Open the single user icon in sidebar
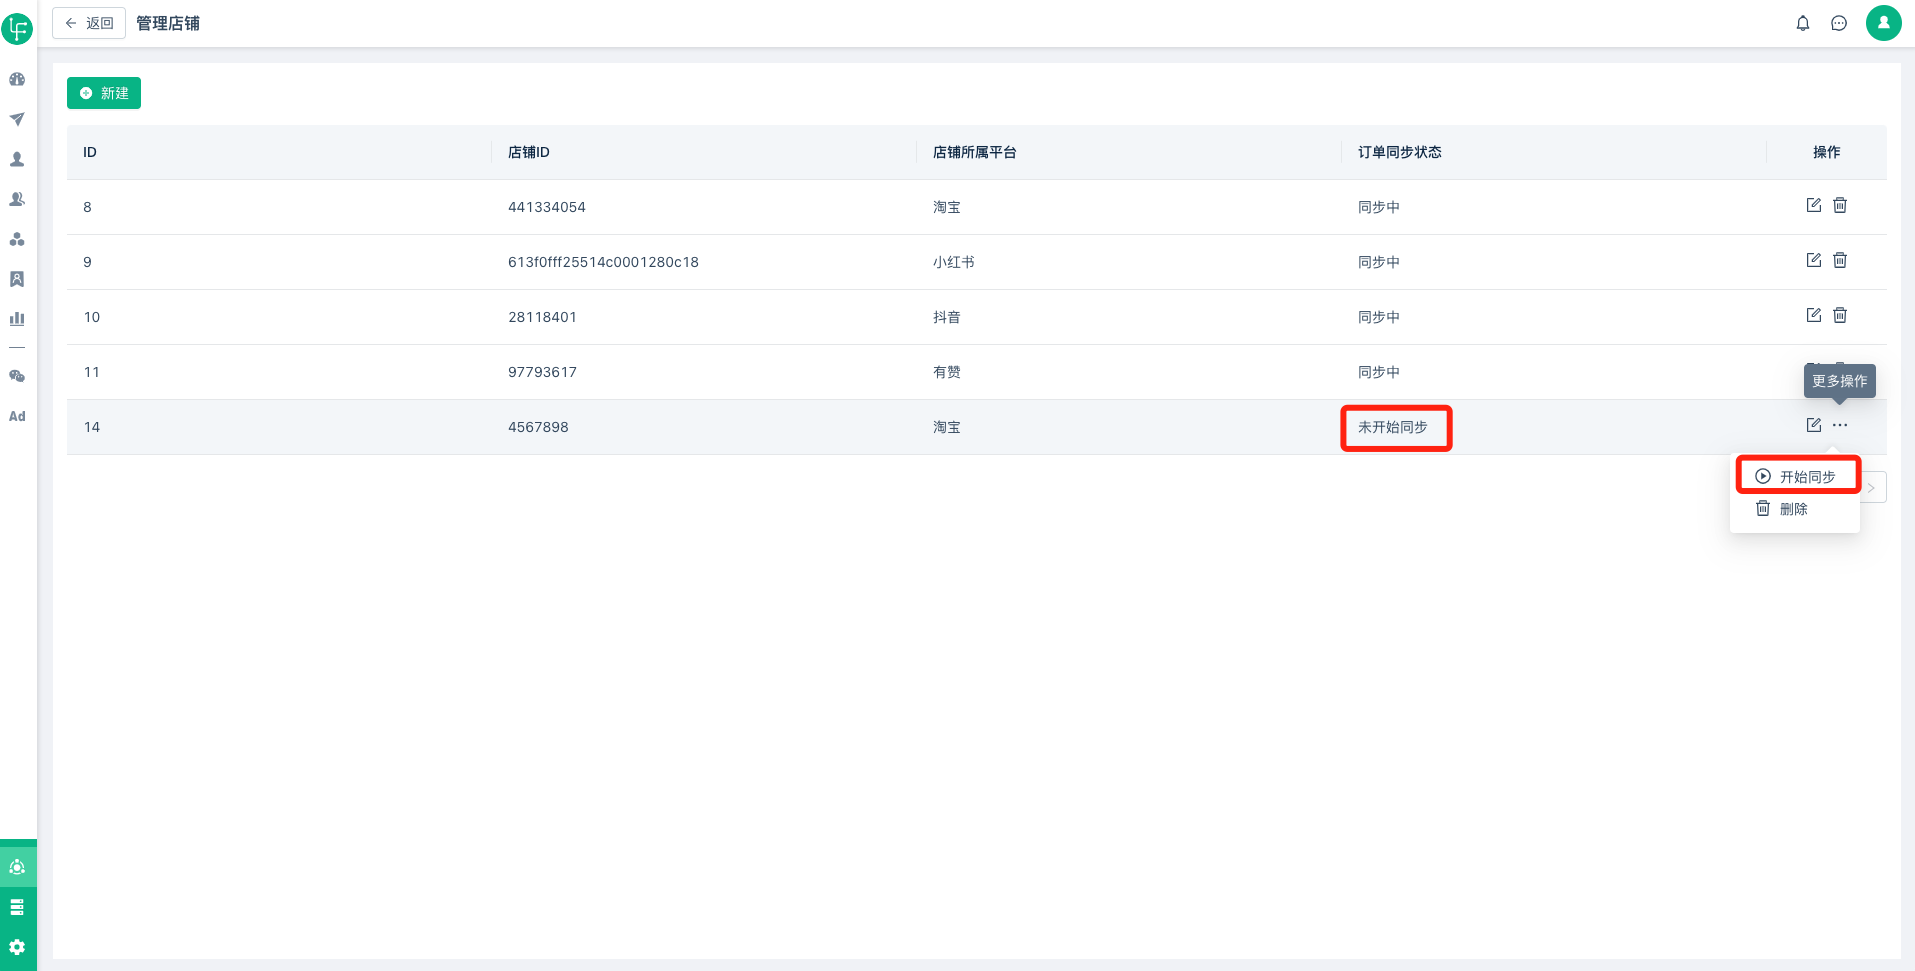 (17, 159)
